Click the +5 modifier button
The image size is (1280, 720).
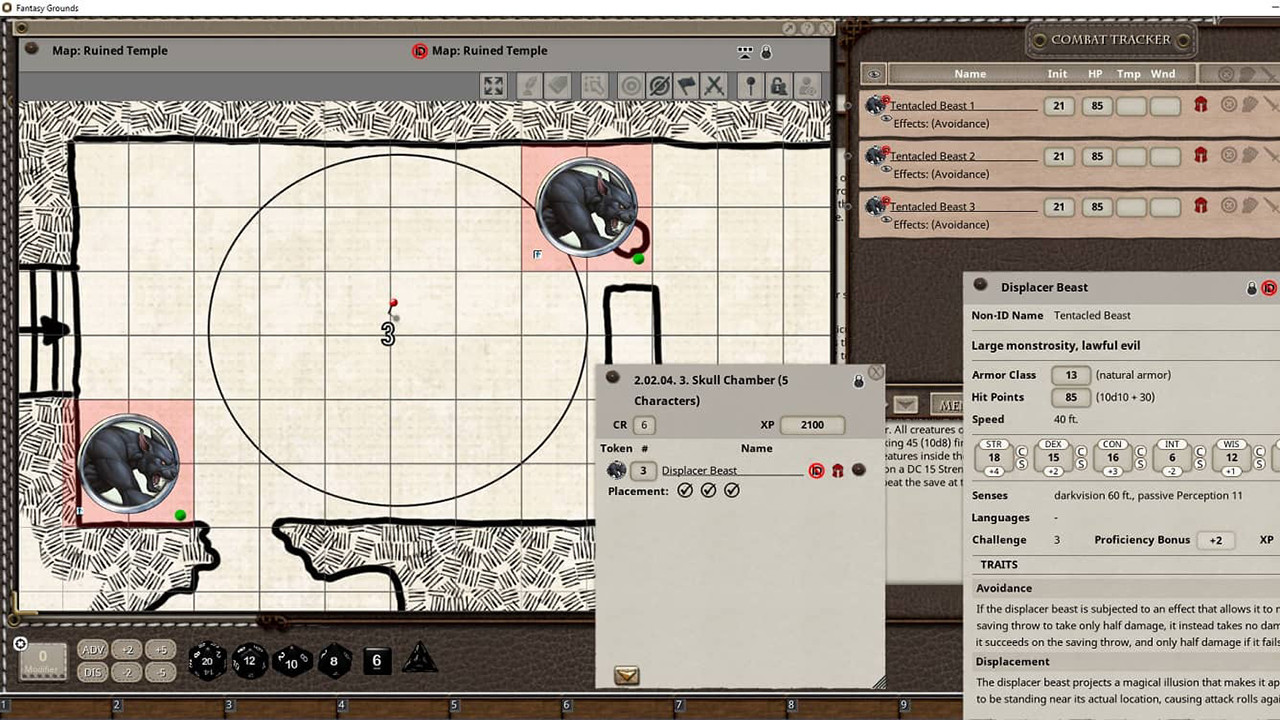click(160, 650)
